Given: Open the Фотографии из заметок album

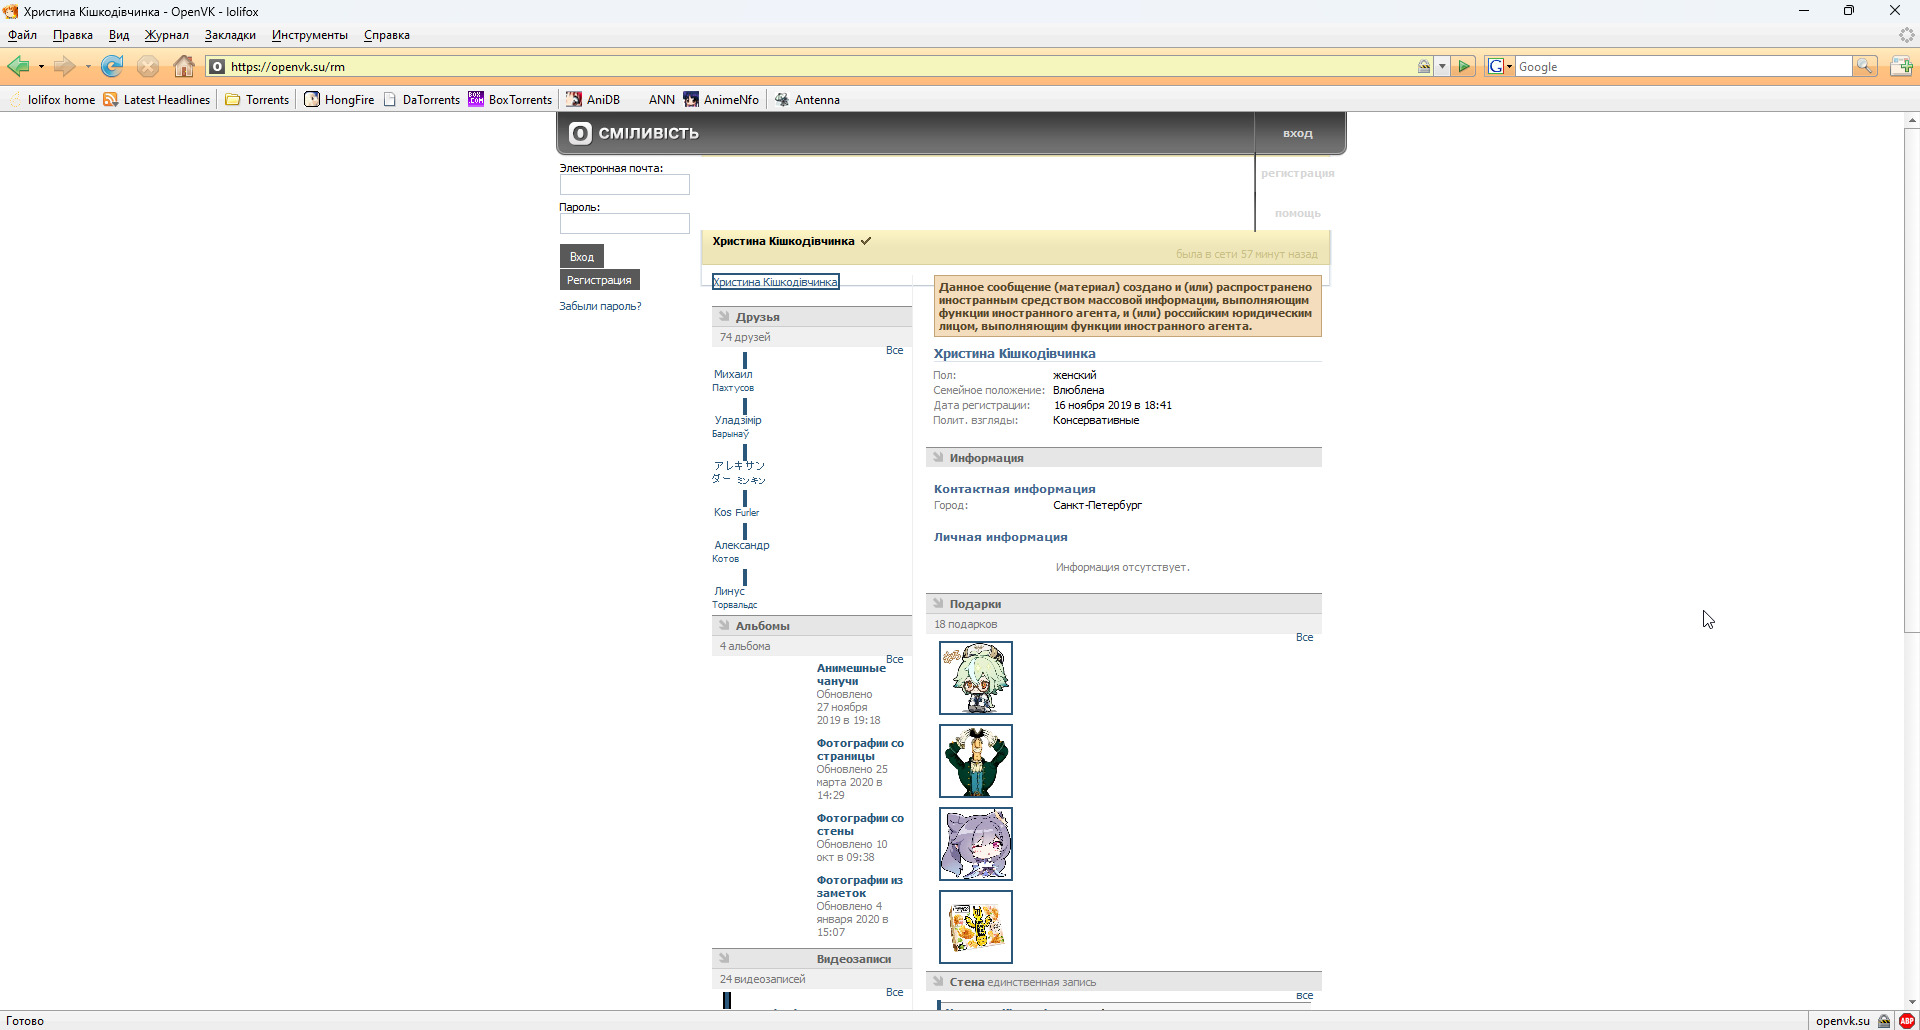Looking at the screenshot, I should (860, 887).
